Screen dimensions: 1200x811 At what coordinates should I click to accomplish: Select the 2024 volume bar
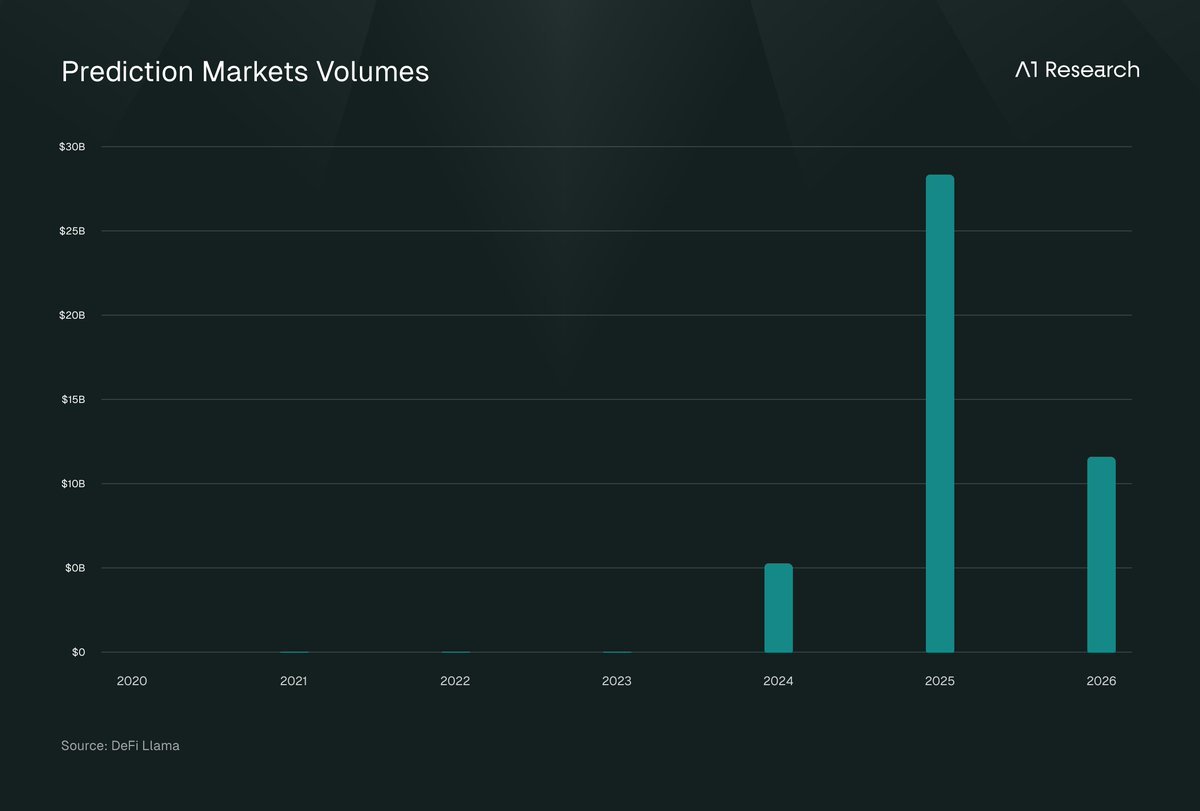(778, 608)
